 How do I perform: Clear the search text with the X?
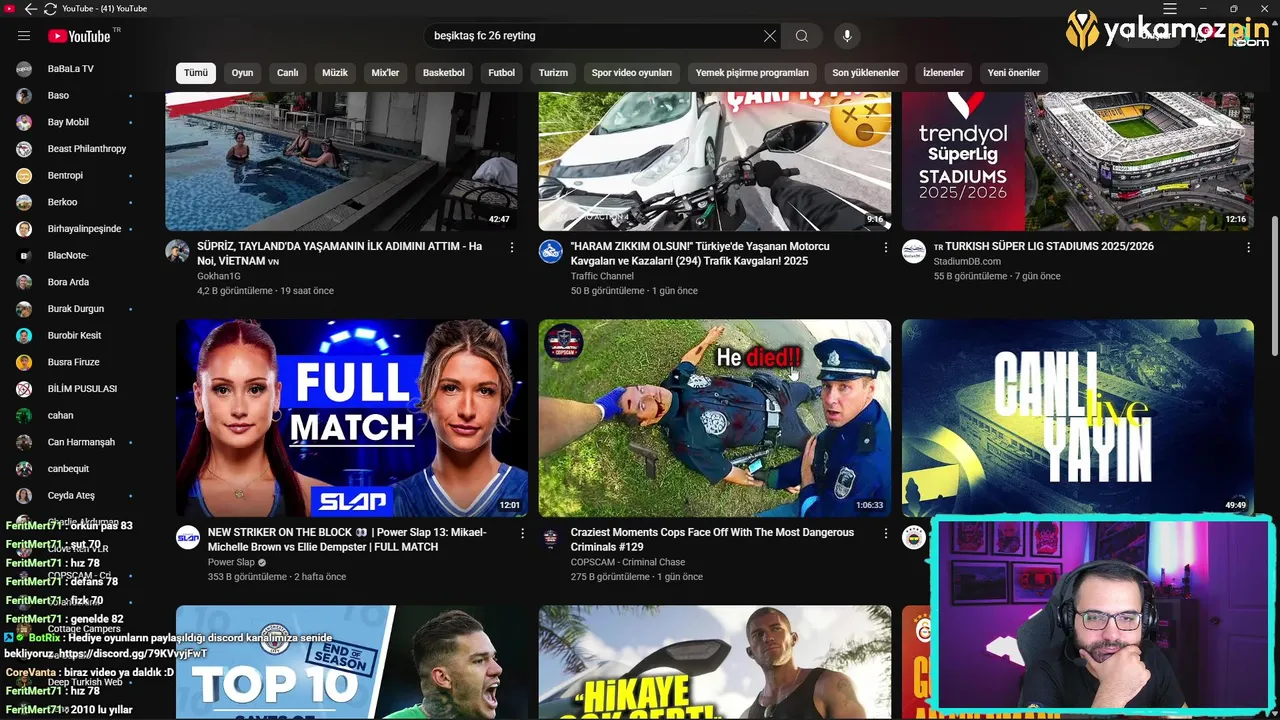(x=769, y=36)
